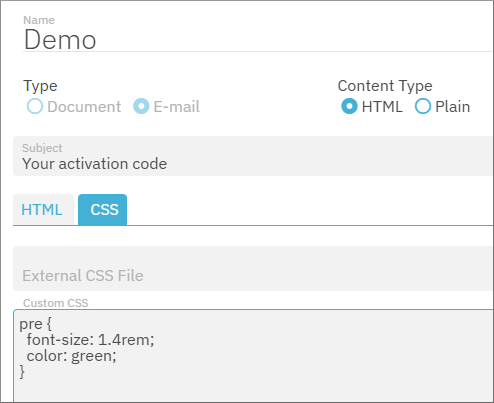Click the Custom CSS label
Screen dimensions: 494x403
click(56, 303)
